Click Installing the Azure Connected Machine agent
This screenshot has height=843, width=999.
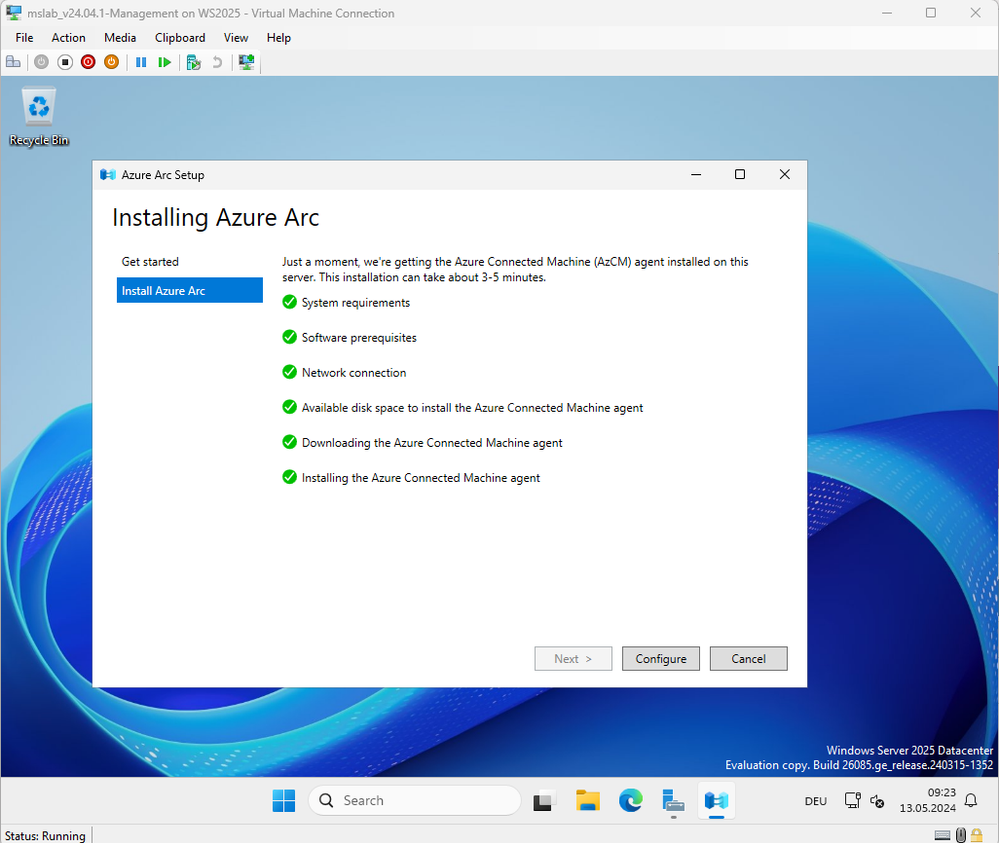point(420,478)
